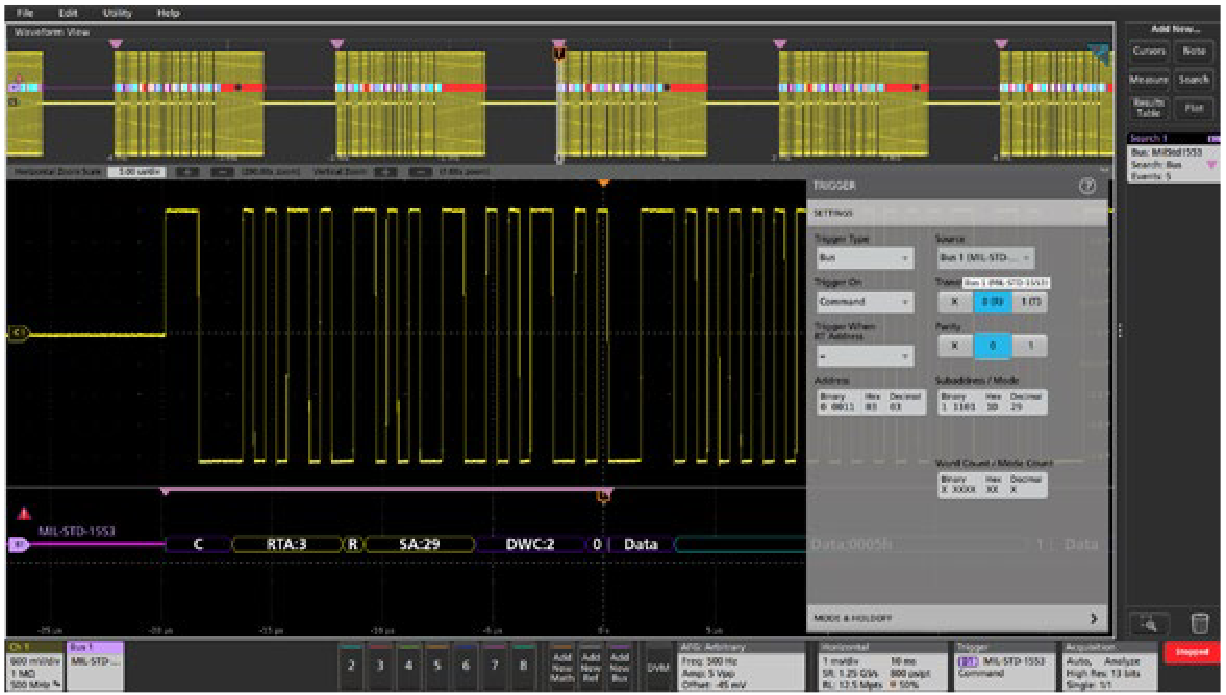
Task: Click the Results Table button
Action: tap(1149, 107)
